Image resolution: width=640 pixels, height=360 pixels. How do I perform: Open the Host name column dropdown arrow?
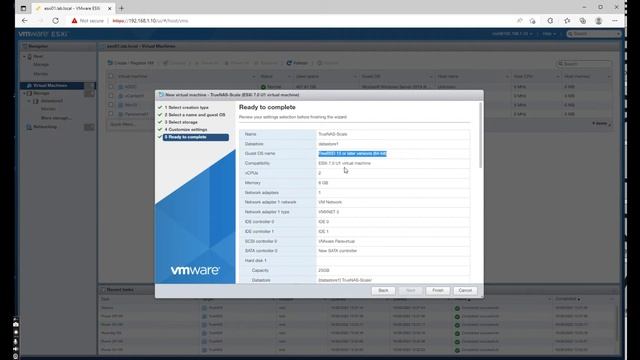click(x=507, y=77)
